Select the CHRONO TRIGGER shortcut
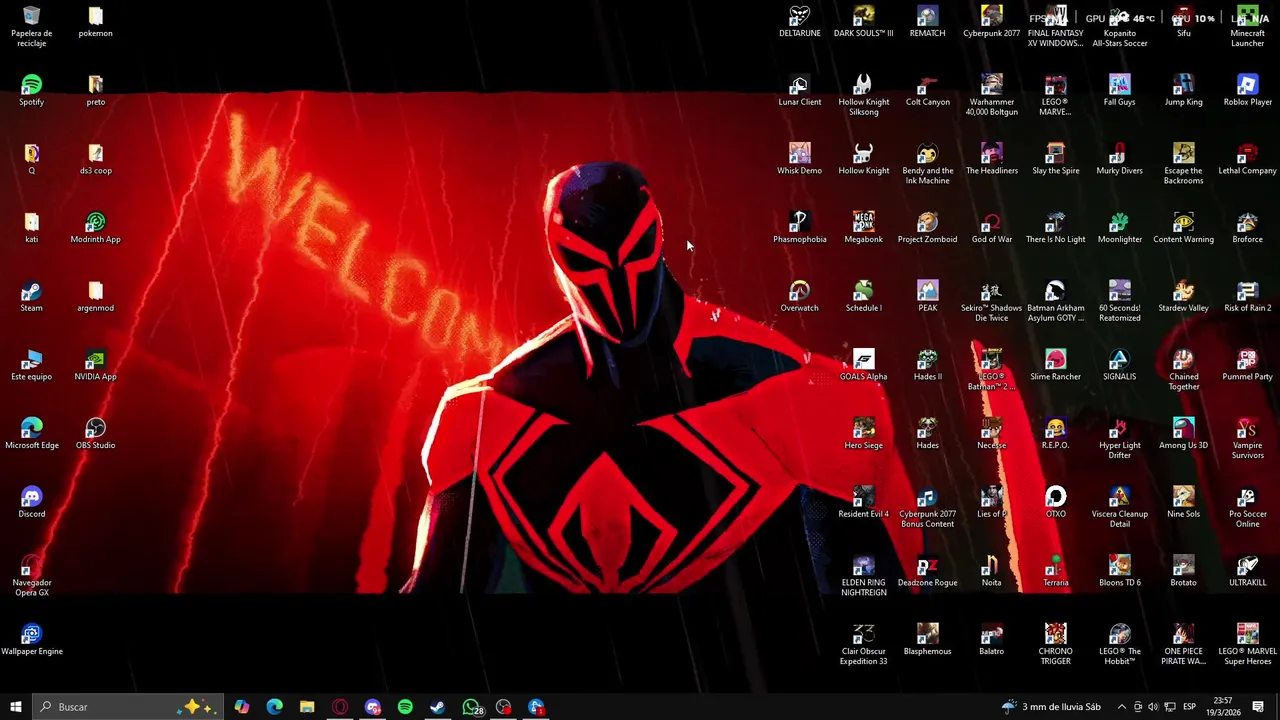Screen dimensions: 1280x720 pyautogui.click(x=1055, y=644)
